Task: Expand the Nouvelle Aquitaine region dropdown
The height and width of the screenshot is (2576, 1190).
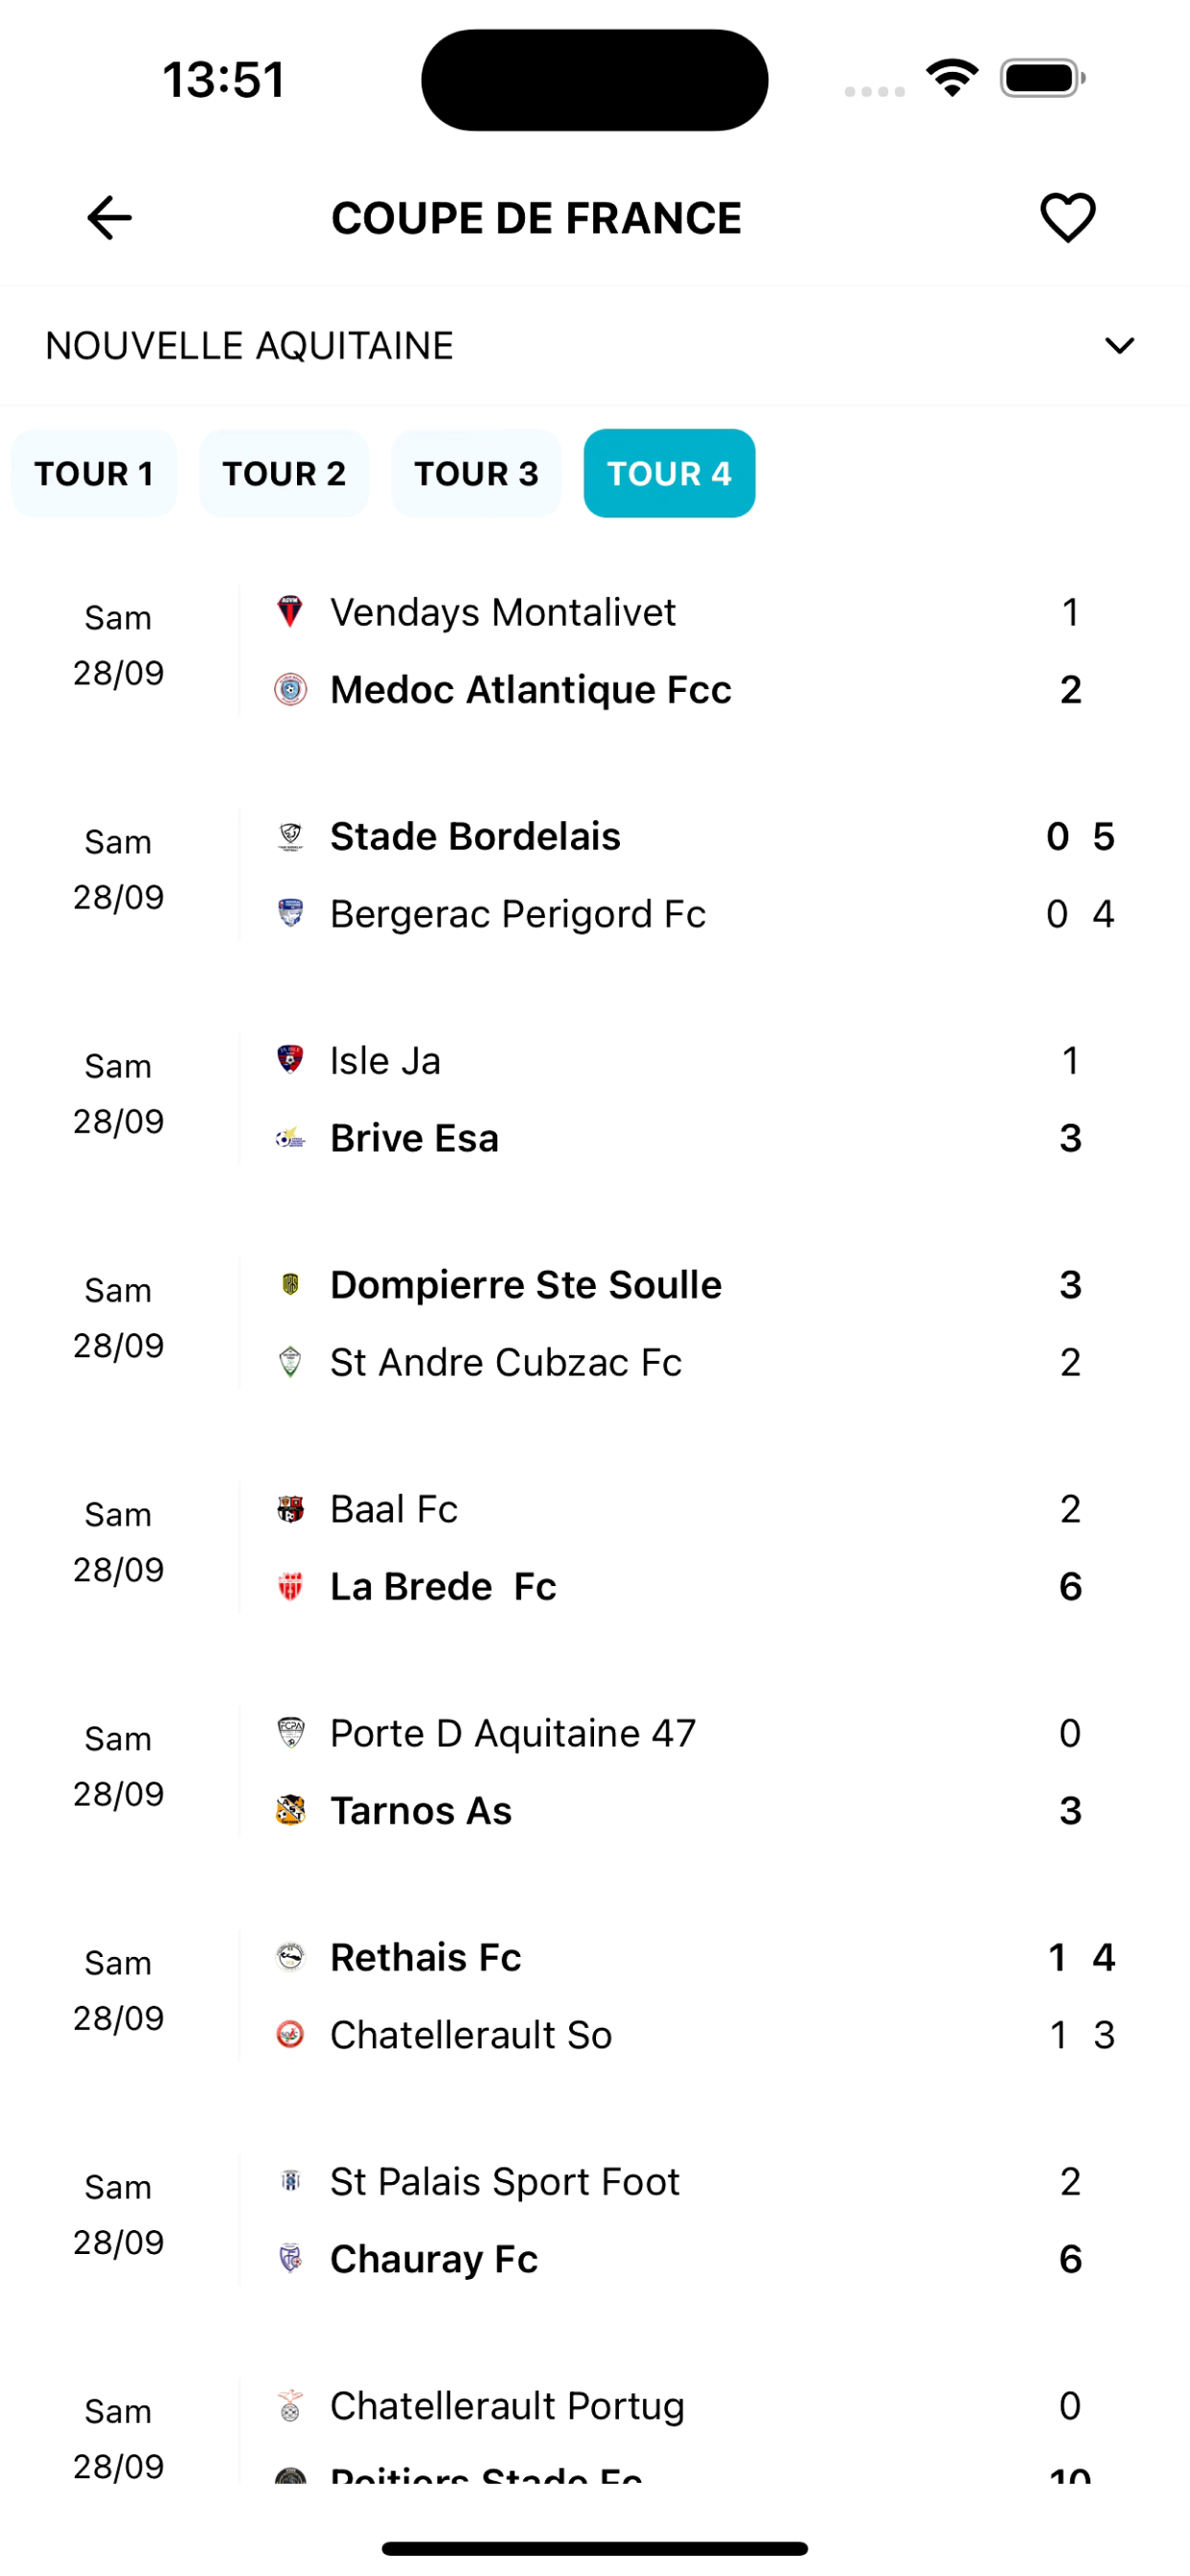Action: pos(595,346)
